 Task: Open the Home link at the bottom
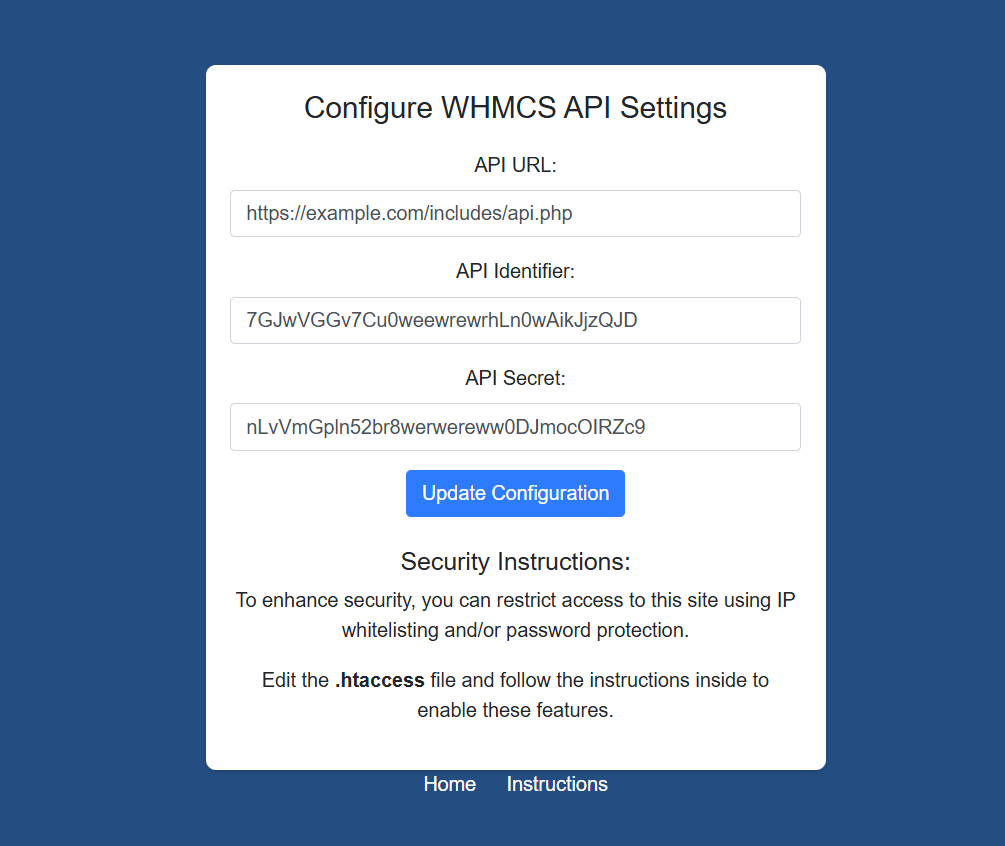click(449, 784)
